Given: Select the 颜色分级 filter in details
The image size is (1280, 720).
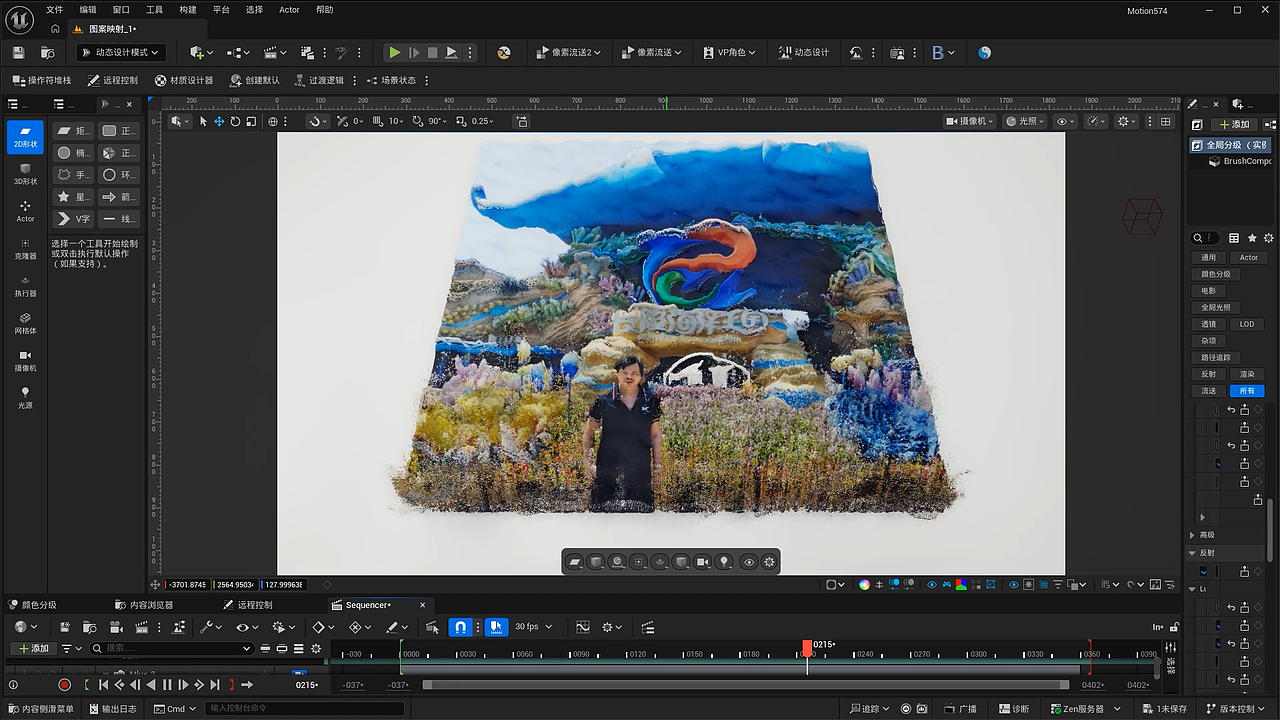Looking at the screenshot, I should pos(1216,274).
